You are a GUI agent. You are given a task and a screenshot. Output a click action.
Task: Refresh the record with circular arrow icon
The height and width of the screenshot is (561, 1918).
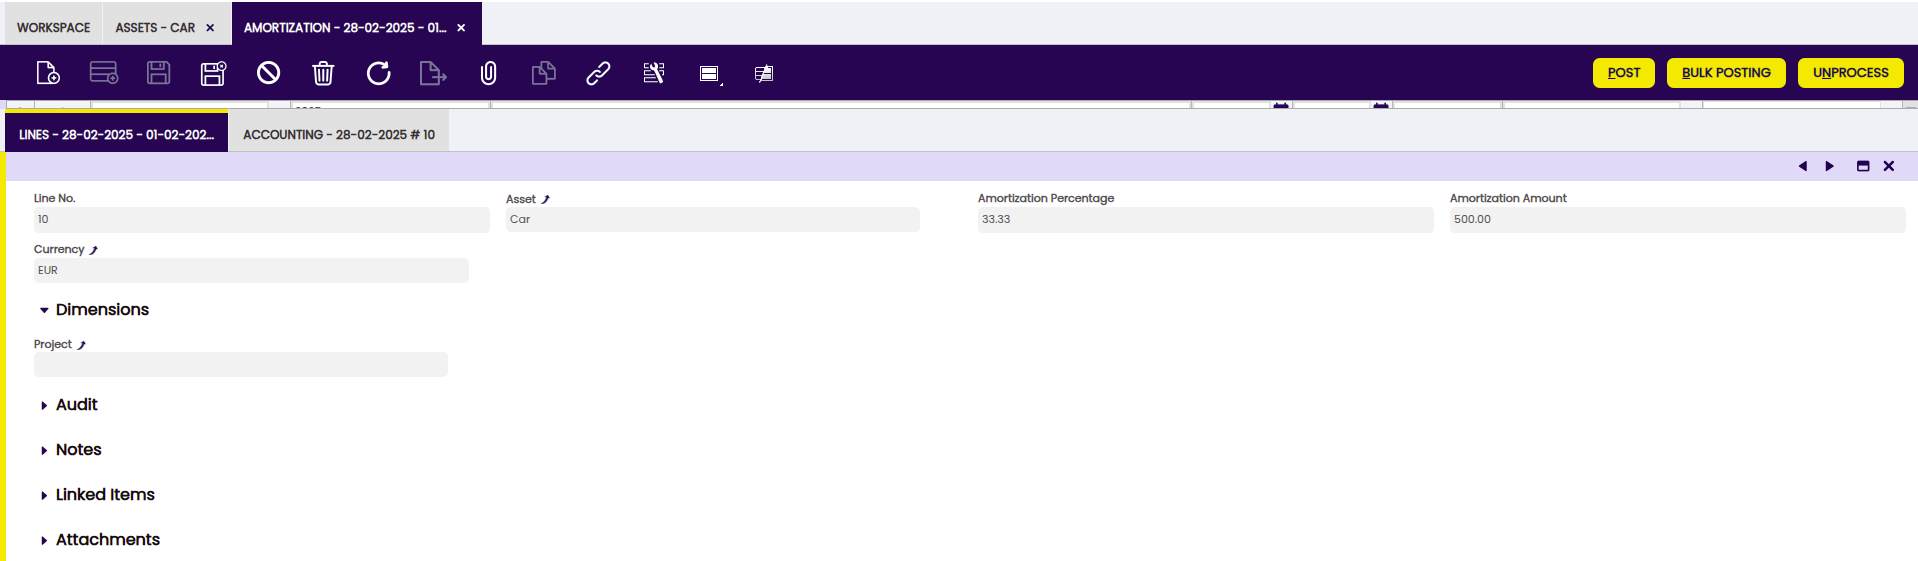point(378,73)
